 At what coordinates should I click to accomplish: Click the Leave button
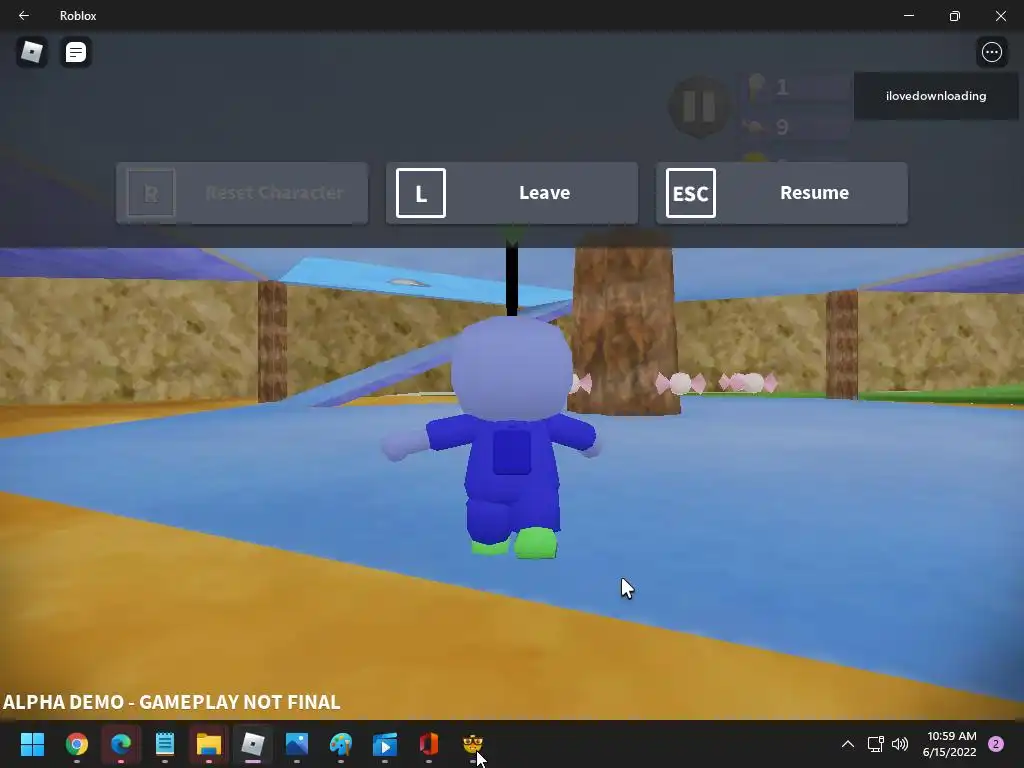point(512,193)
